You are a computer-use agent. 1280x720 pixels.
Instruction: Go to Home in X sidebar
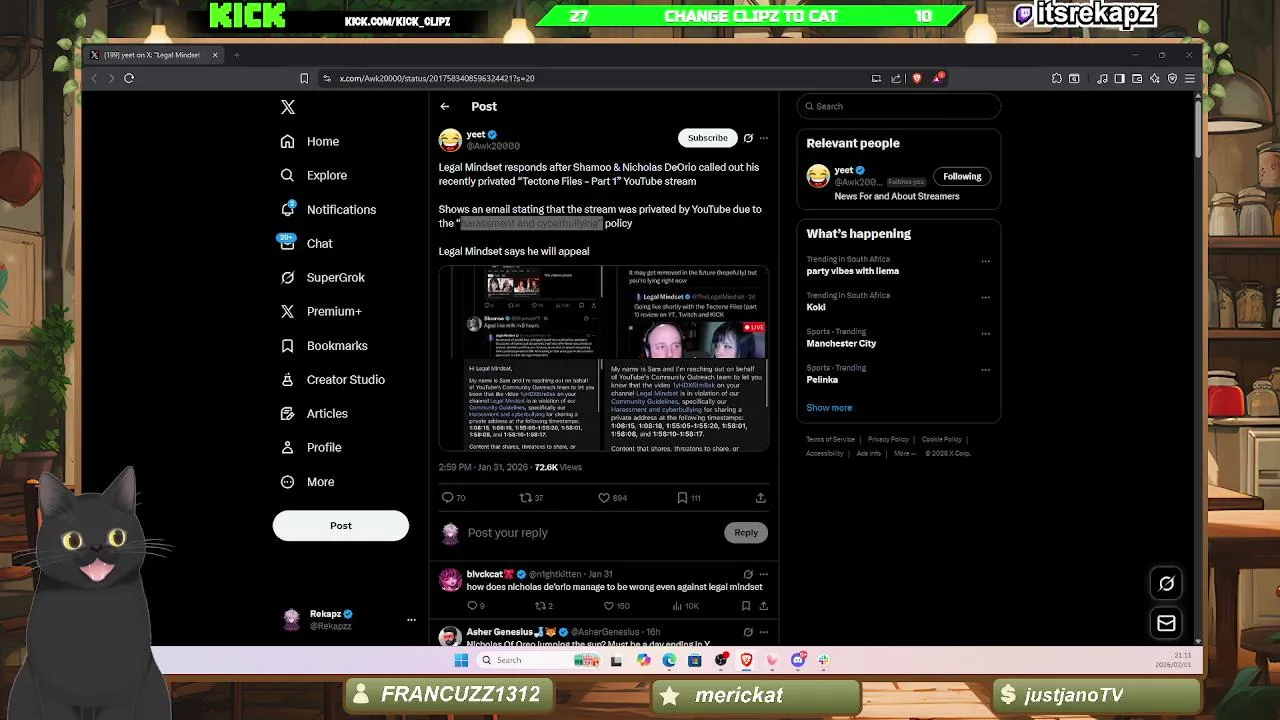pyautogui.click(x=310, y=141)
